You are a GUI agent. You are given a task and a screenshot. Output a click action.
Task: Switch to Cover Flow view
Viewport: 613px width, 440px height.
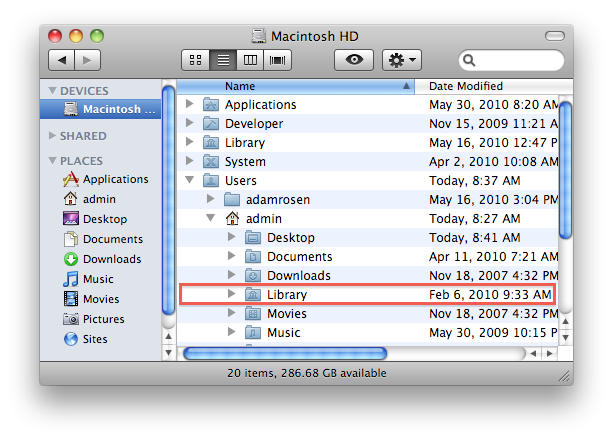point(277,60)
